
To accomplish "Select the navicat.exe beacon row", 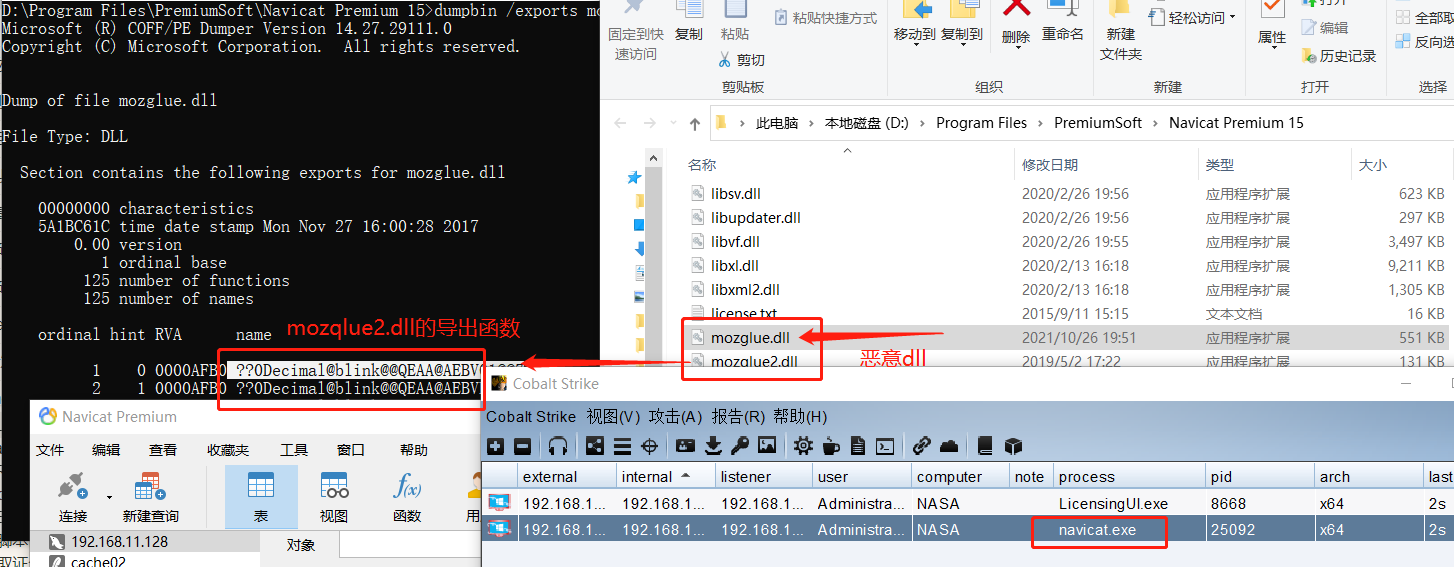I will point(967,530).
